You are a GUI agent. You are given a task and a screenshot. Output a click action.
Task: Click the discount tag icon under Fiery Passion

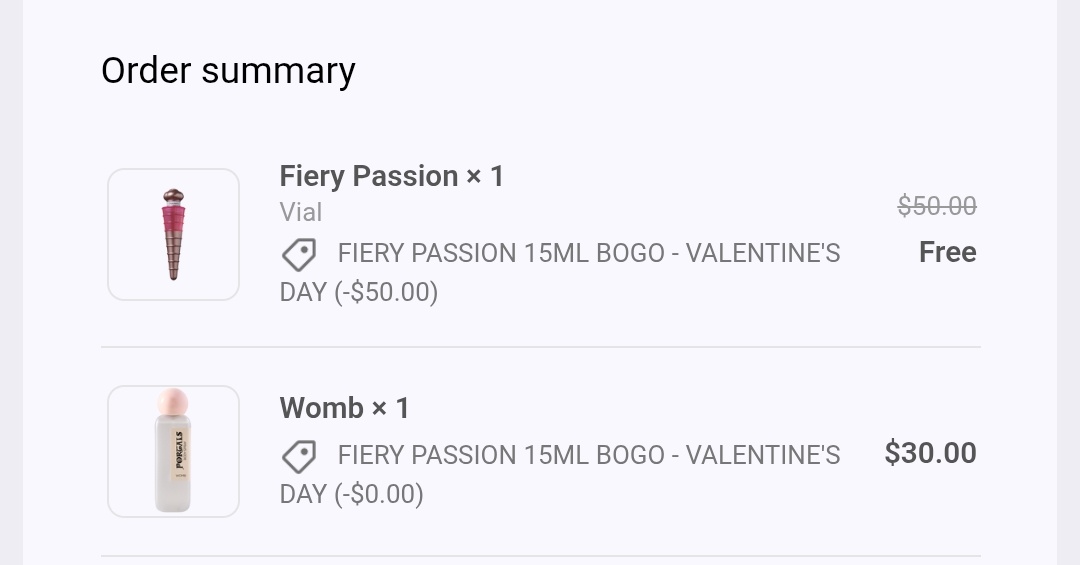pyautogui.click(x=298, y=255)
